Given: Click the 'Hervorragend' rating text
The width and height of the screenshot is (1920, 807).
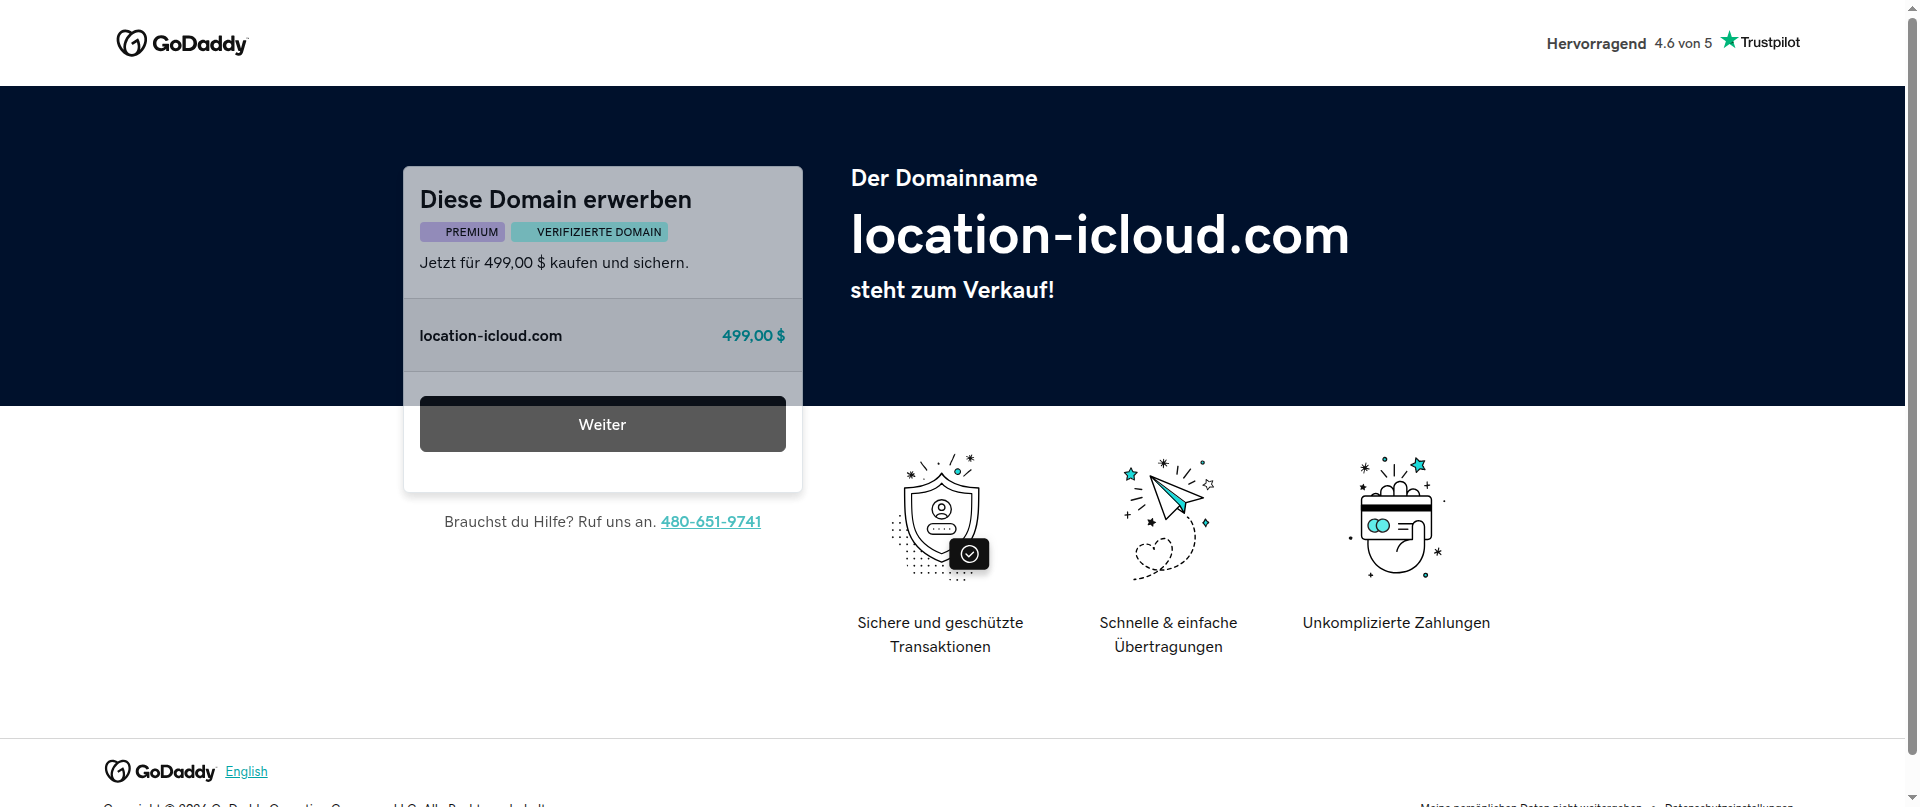Looking at the screenshot, I should click(x=1596, y=43).
